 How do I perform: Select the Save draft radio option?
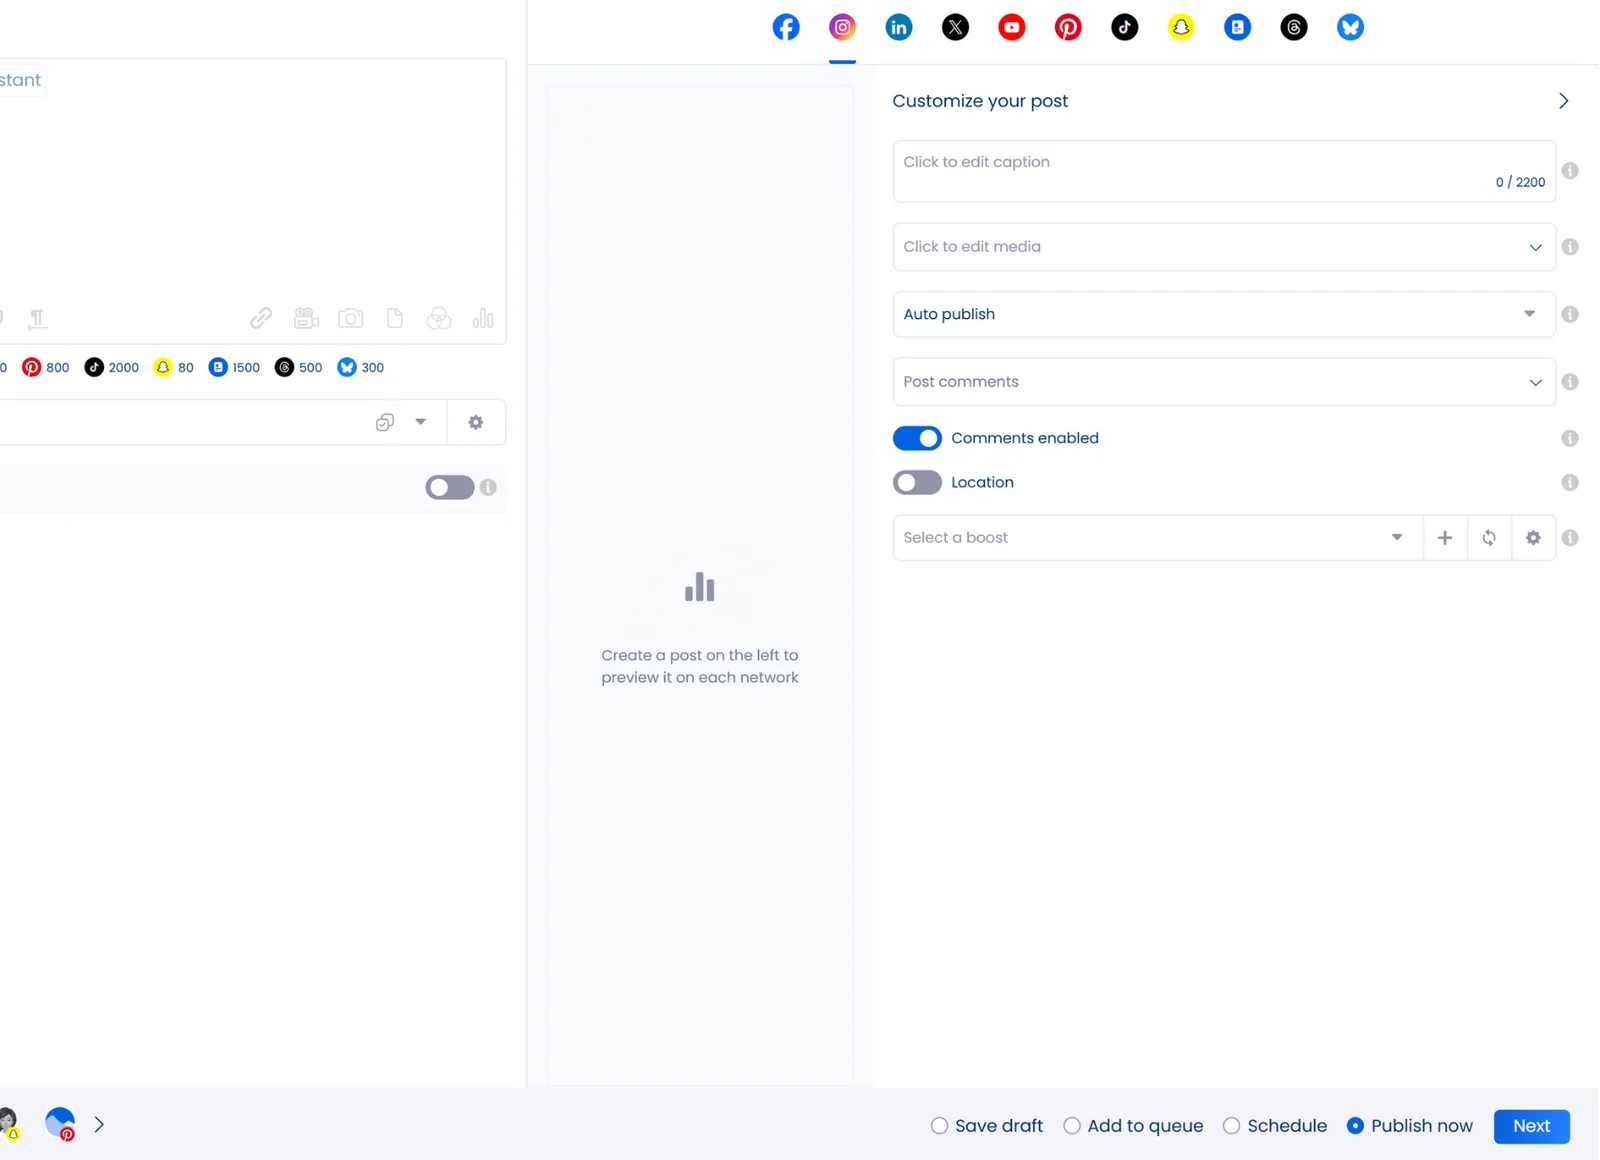point(939,1126)
